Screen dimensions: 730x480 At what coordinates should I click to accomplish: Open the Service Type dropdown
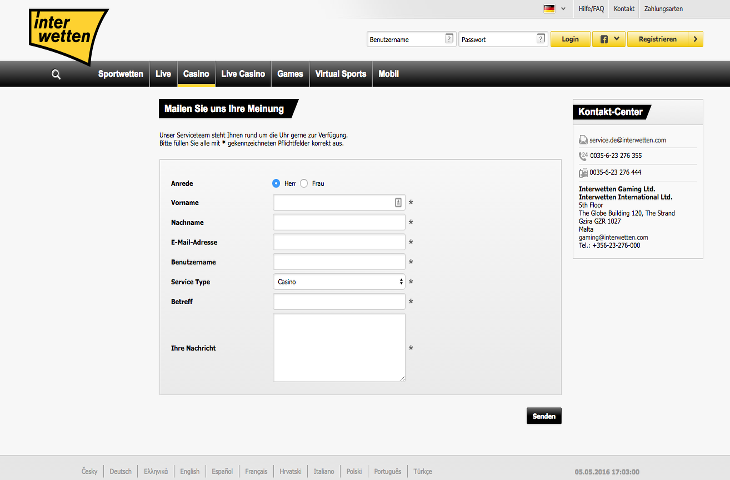coord(339,282)
